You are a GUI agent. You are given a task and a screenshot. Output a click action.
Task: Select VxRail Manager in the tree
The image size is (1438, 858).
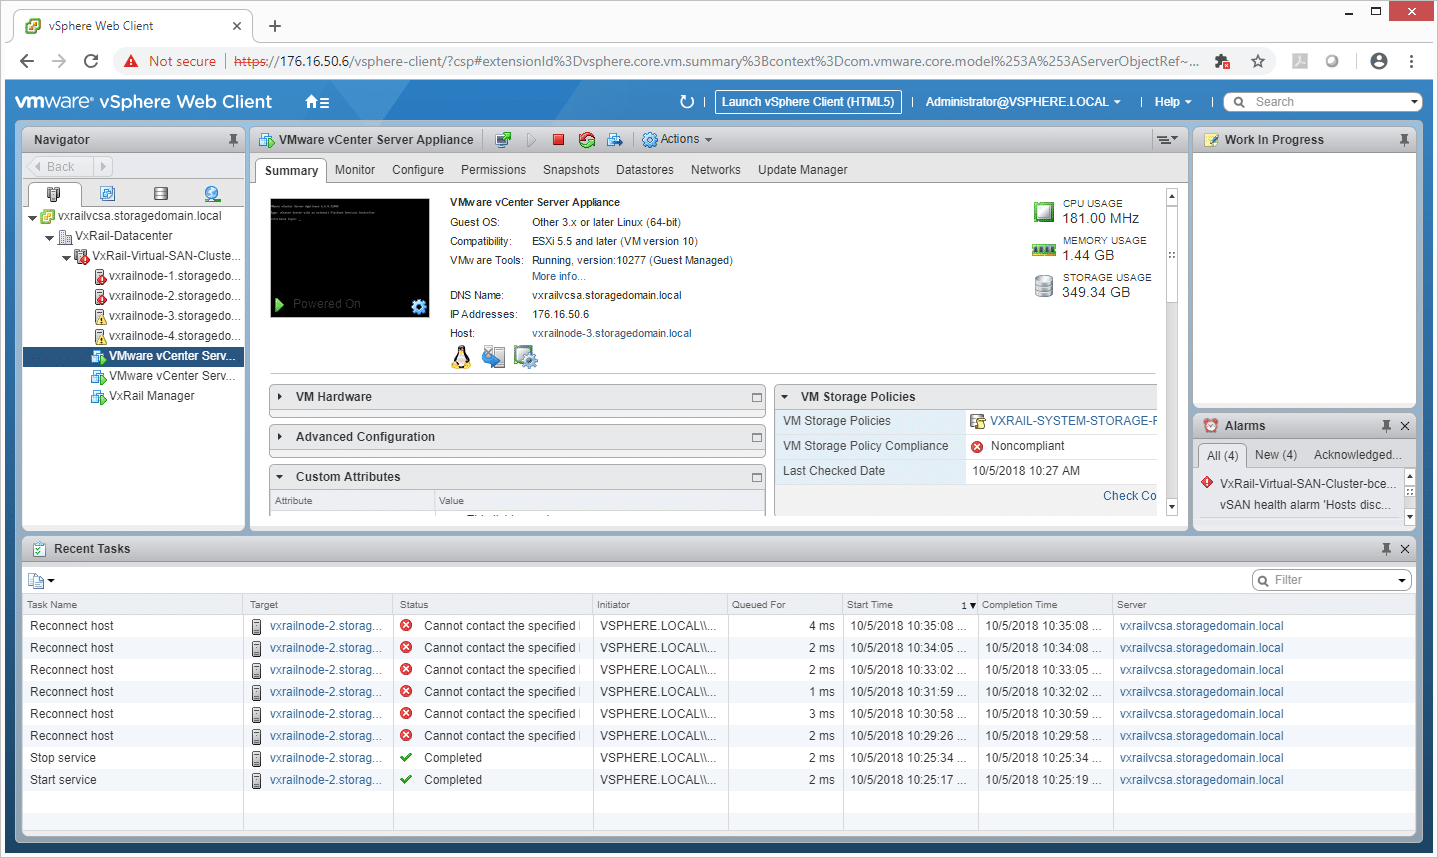[151, 397]
